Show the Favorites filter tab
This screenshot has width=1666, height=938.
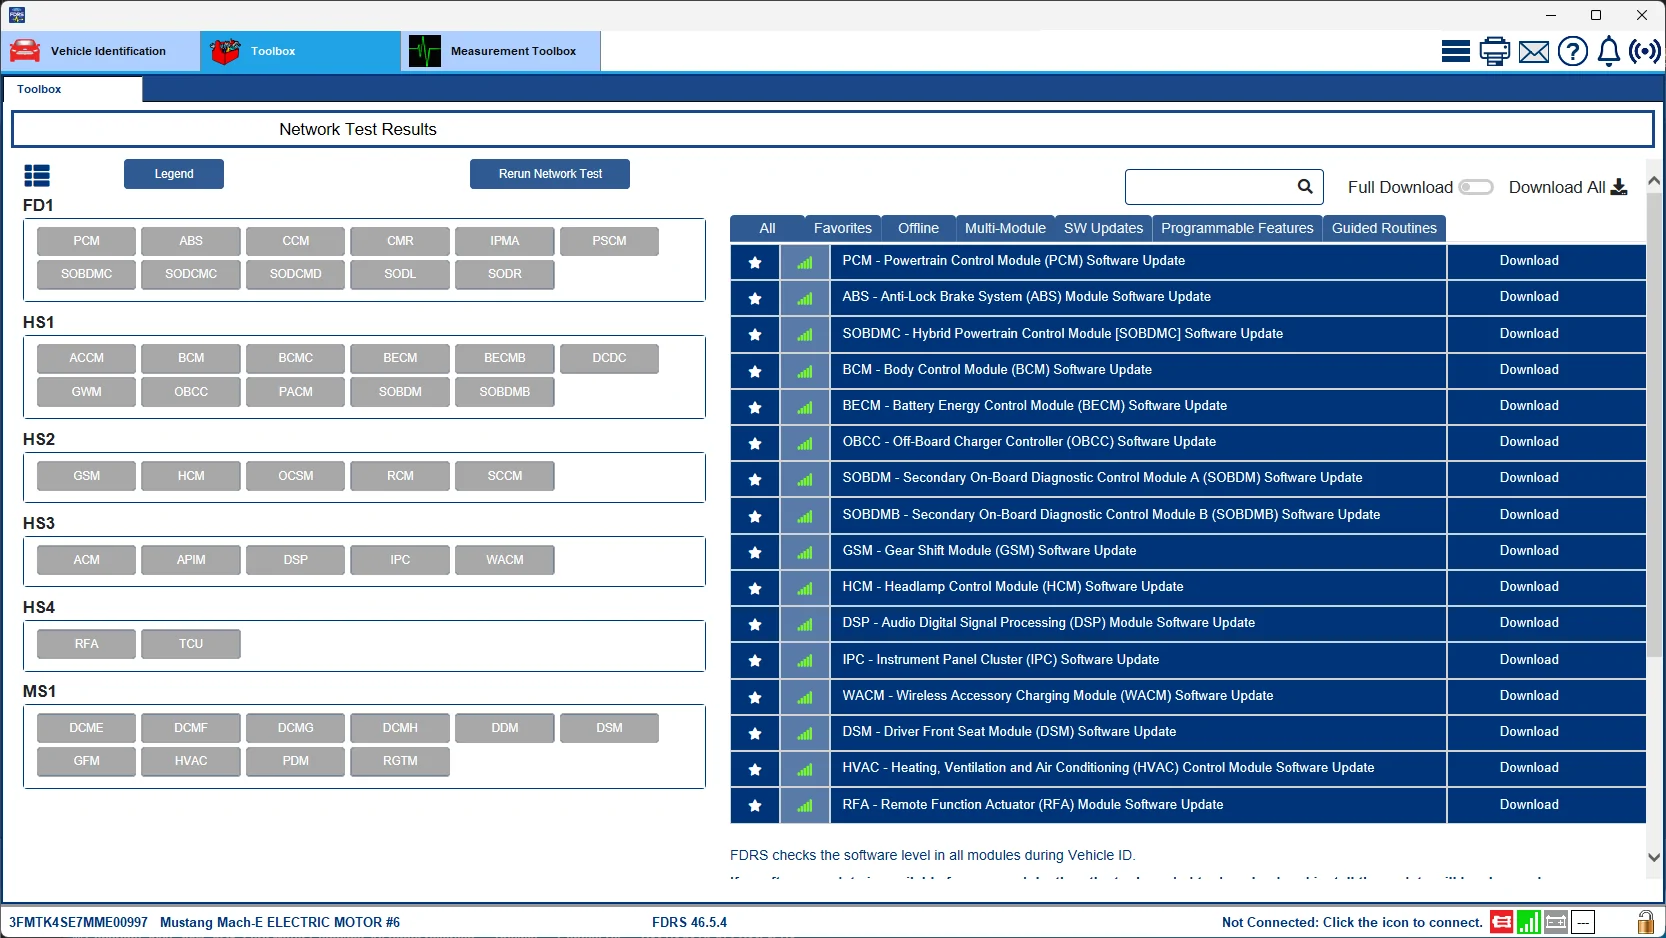point(843,228)
